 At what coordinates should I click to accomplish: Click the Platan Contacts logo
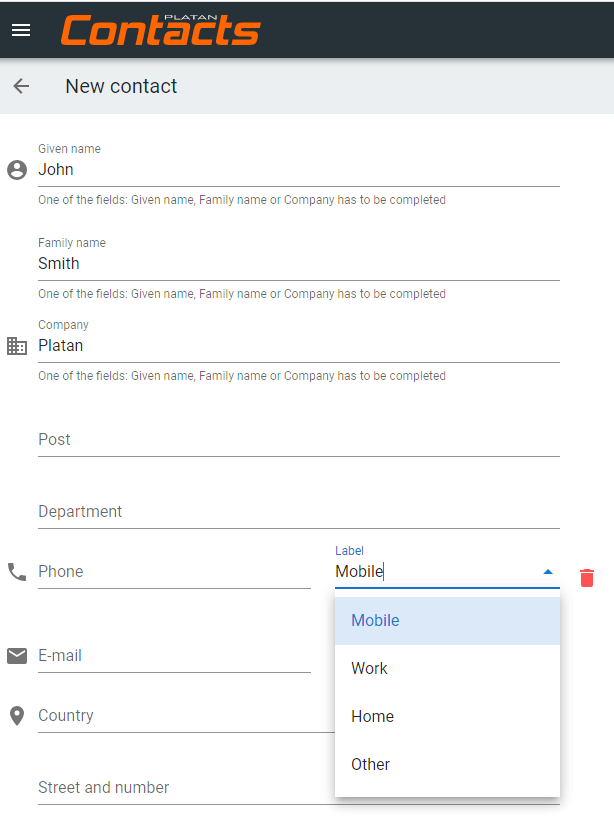(x=161, y=30)
